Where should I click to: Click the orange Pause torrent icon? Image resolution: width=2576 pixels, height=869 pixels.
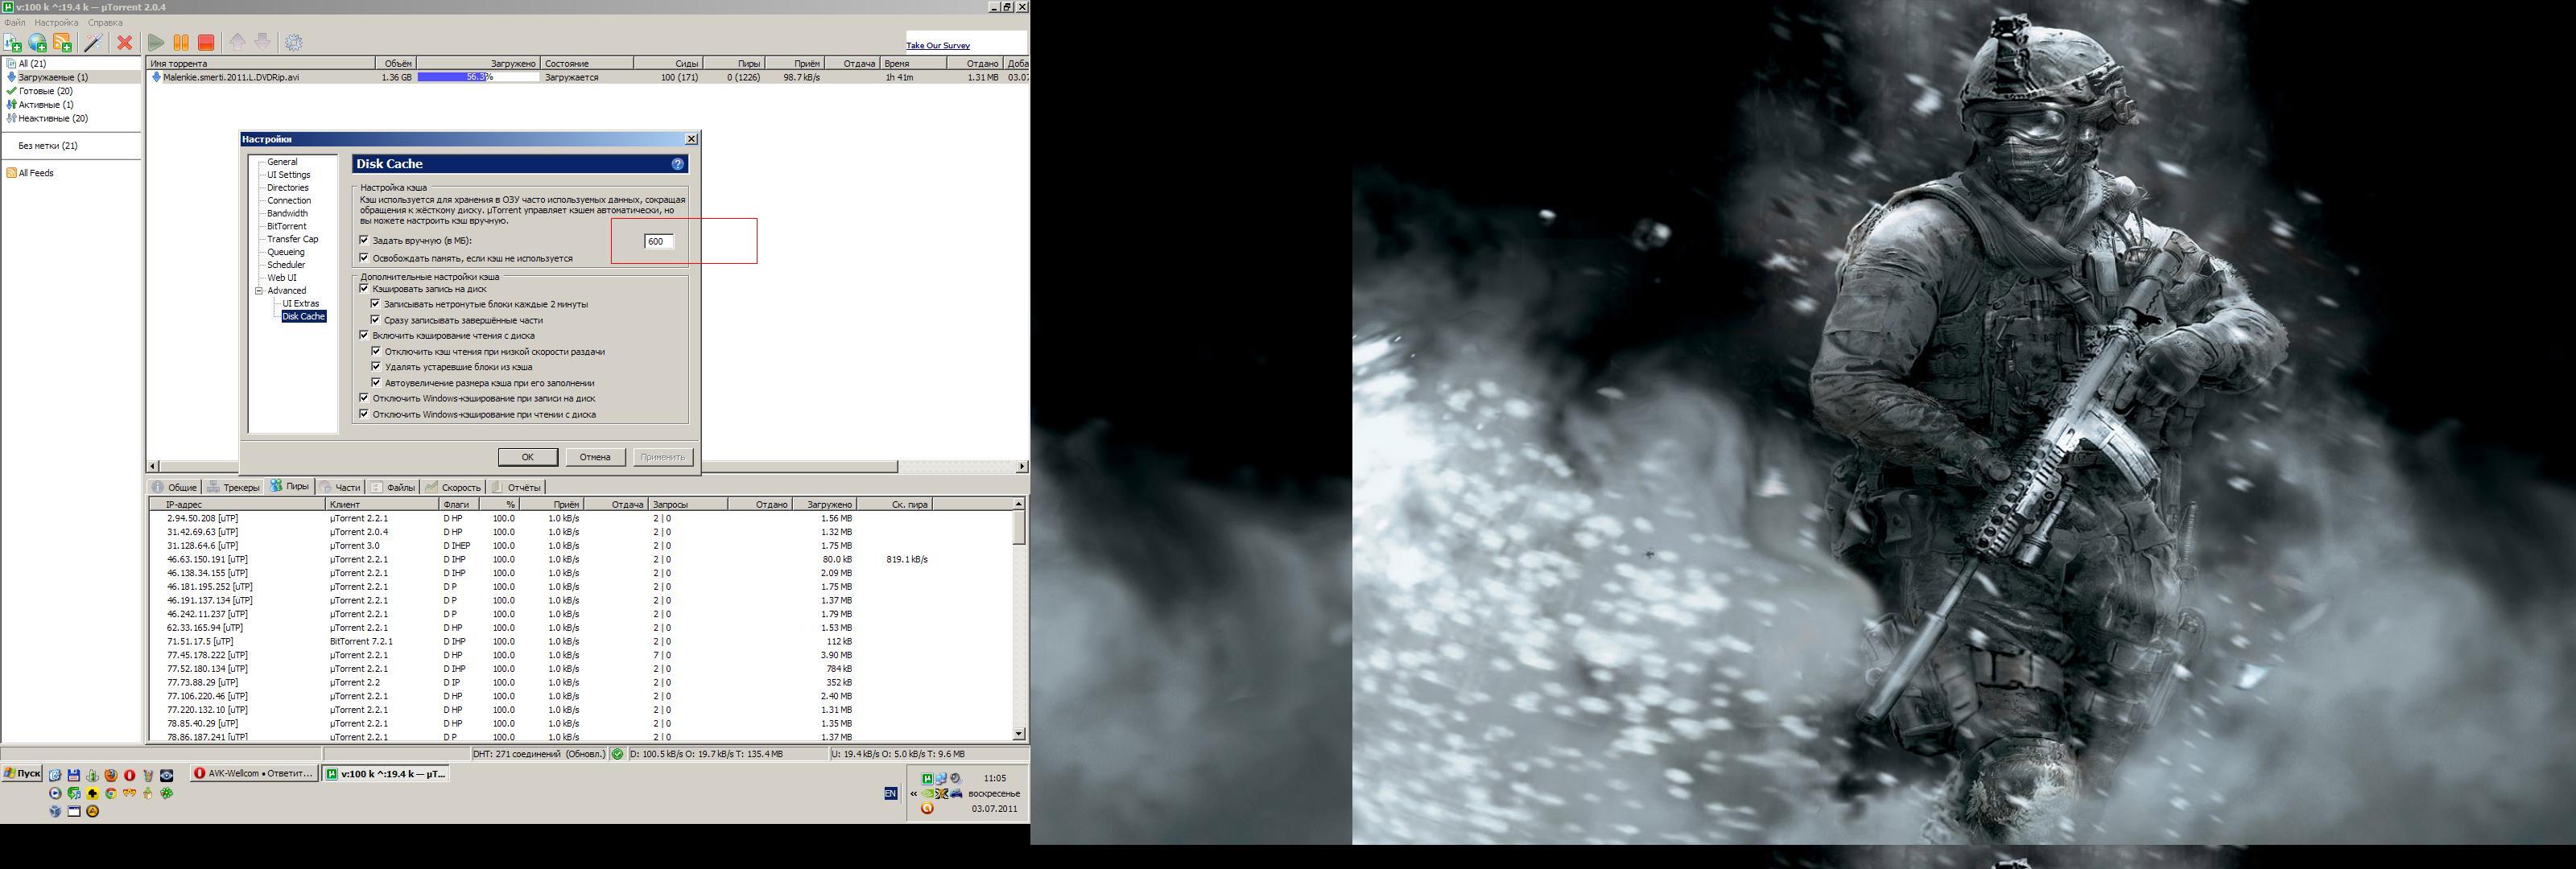point(181,42)
